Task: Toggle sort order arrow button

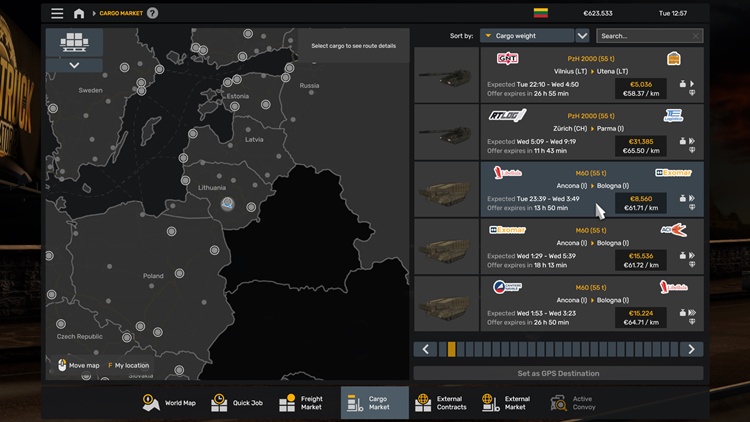Action: pos(582,36)
